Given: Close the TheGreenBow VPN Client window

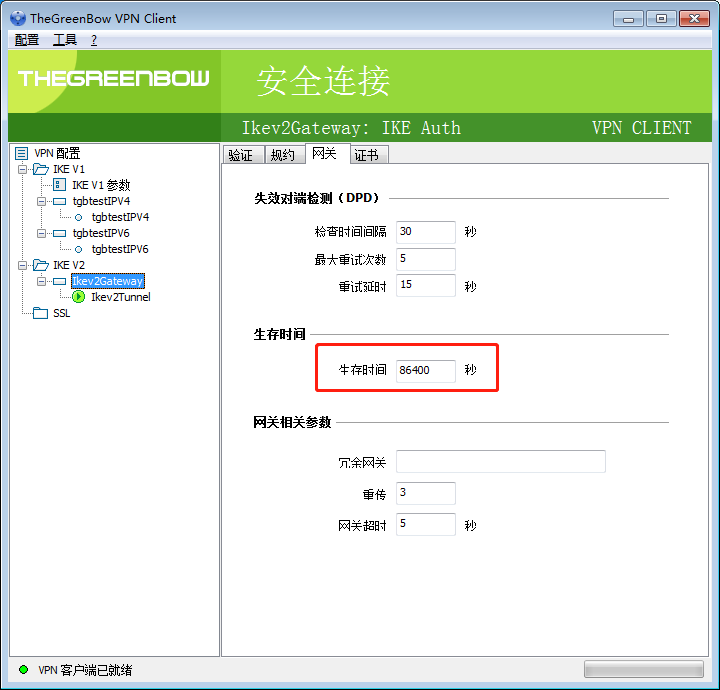Looking at the screenshot, I should [694, 19].
